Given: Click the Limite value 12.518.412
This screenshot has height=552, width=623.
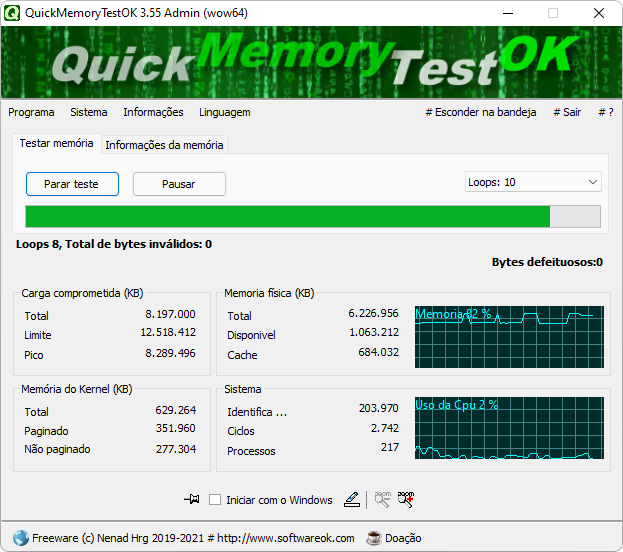Looking at the screenshot, I should [x=168, y=332].
